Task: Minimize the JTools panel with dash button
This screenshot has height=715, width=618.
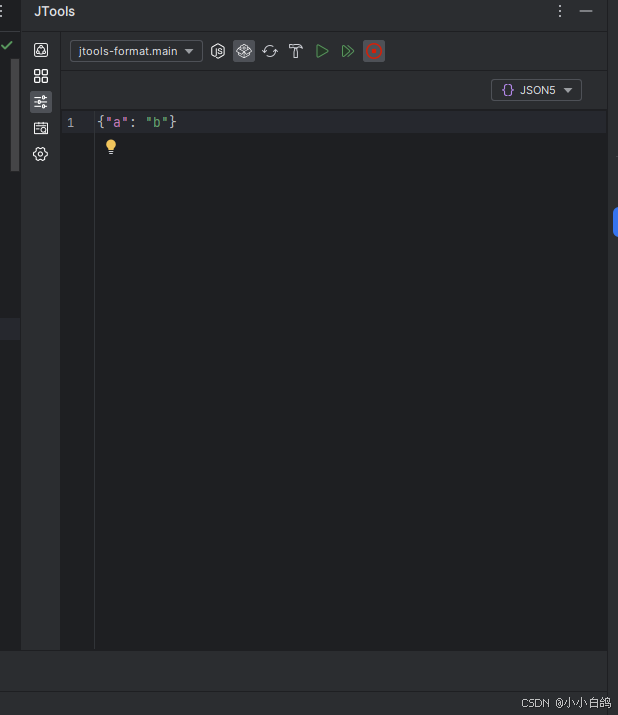Action: click(x=586, y=11)
